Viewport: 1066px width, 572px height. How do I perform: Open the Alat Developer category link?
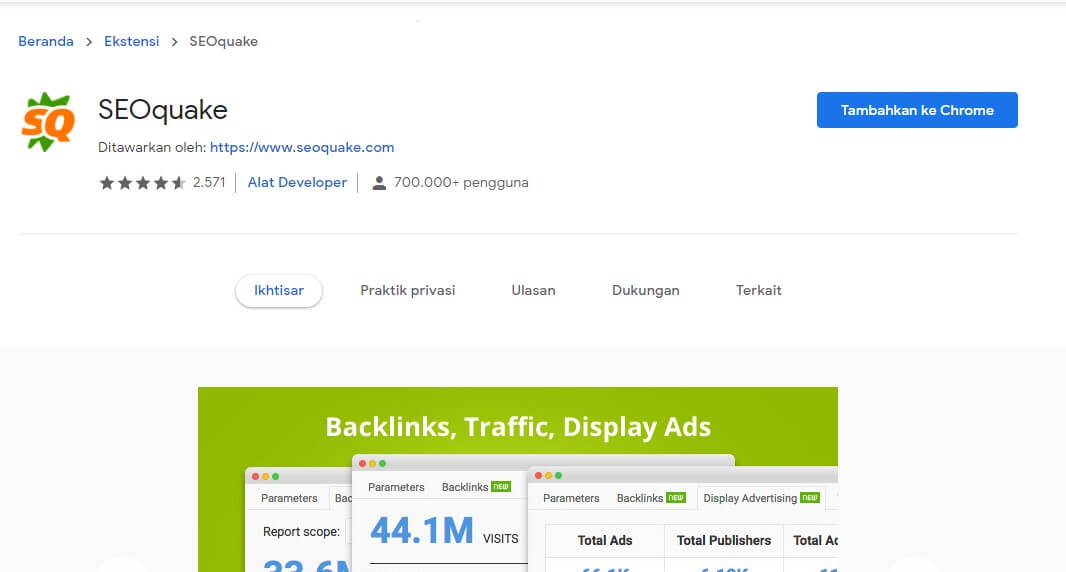click(x=297, y=182)
